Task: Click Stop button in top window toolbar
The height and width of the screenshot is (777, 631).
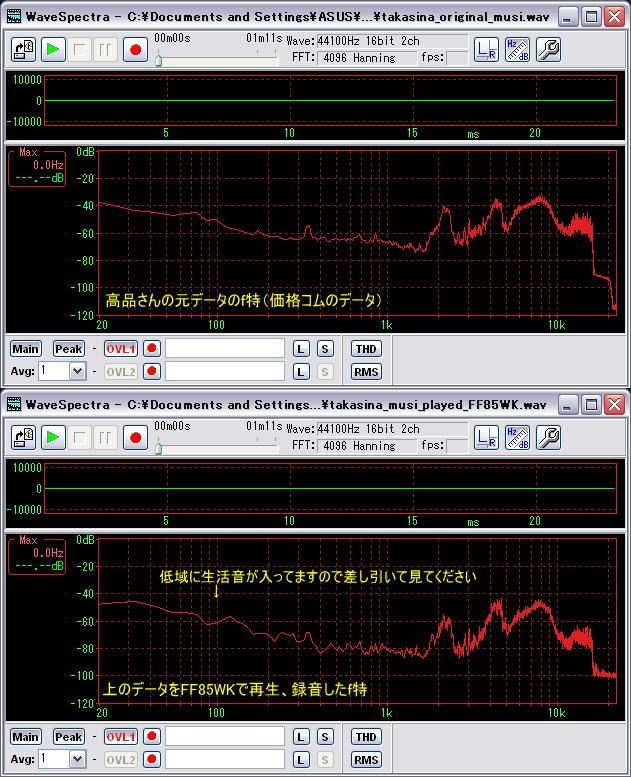Action: click(x=79, y=50)
